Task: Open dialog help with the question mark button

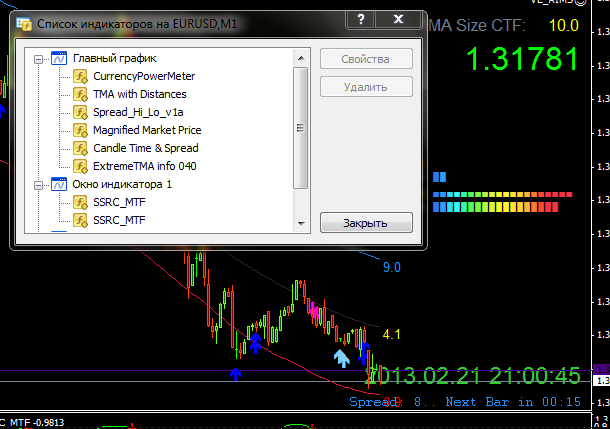Action: 361,19
